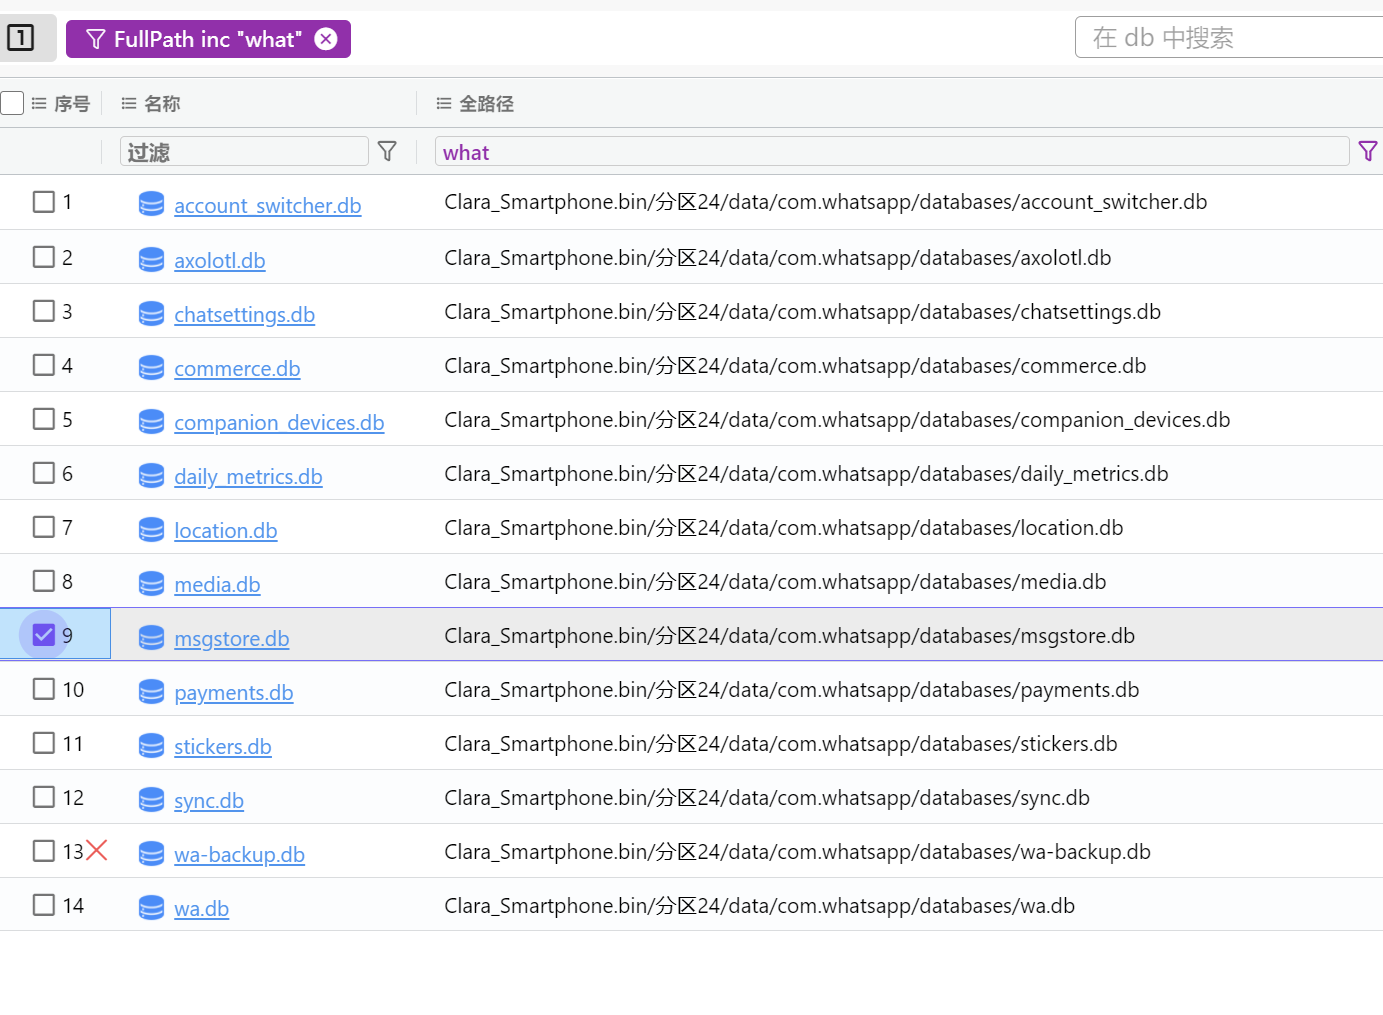
Task: Click the FullPath inc "what" filter tag
Action: click(208, 39)
